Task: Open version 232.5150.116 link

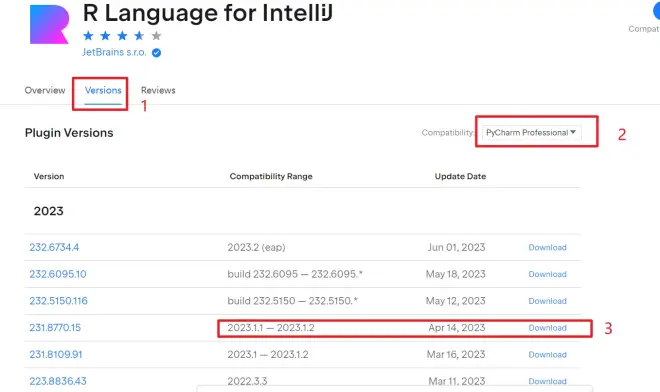Action: pos(58,301)
